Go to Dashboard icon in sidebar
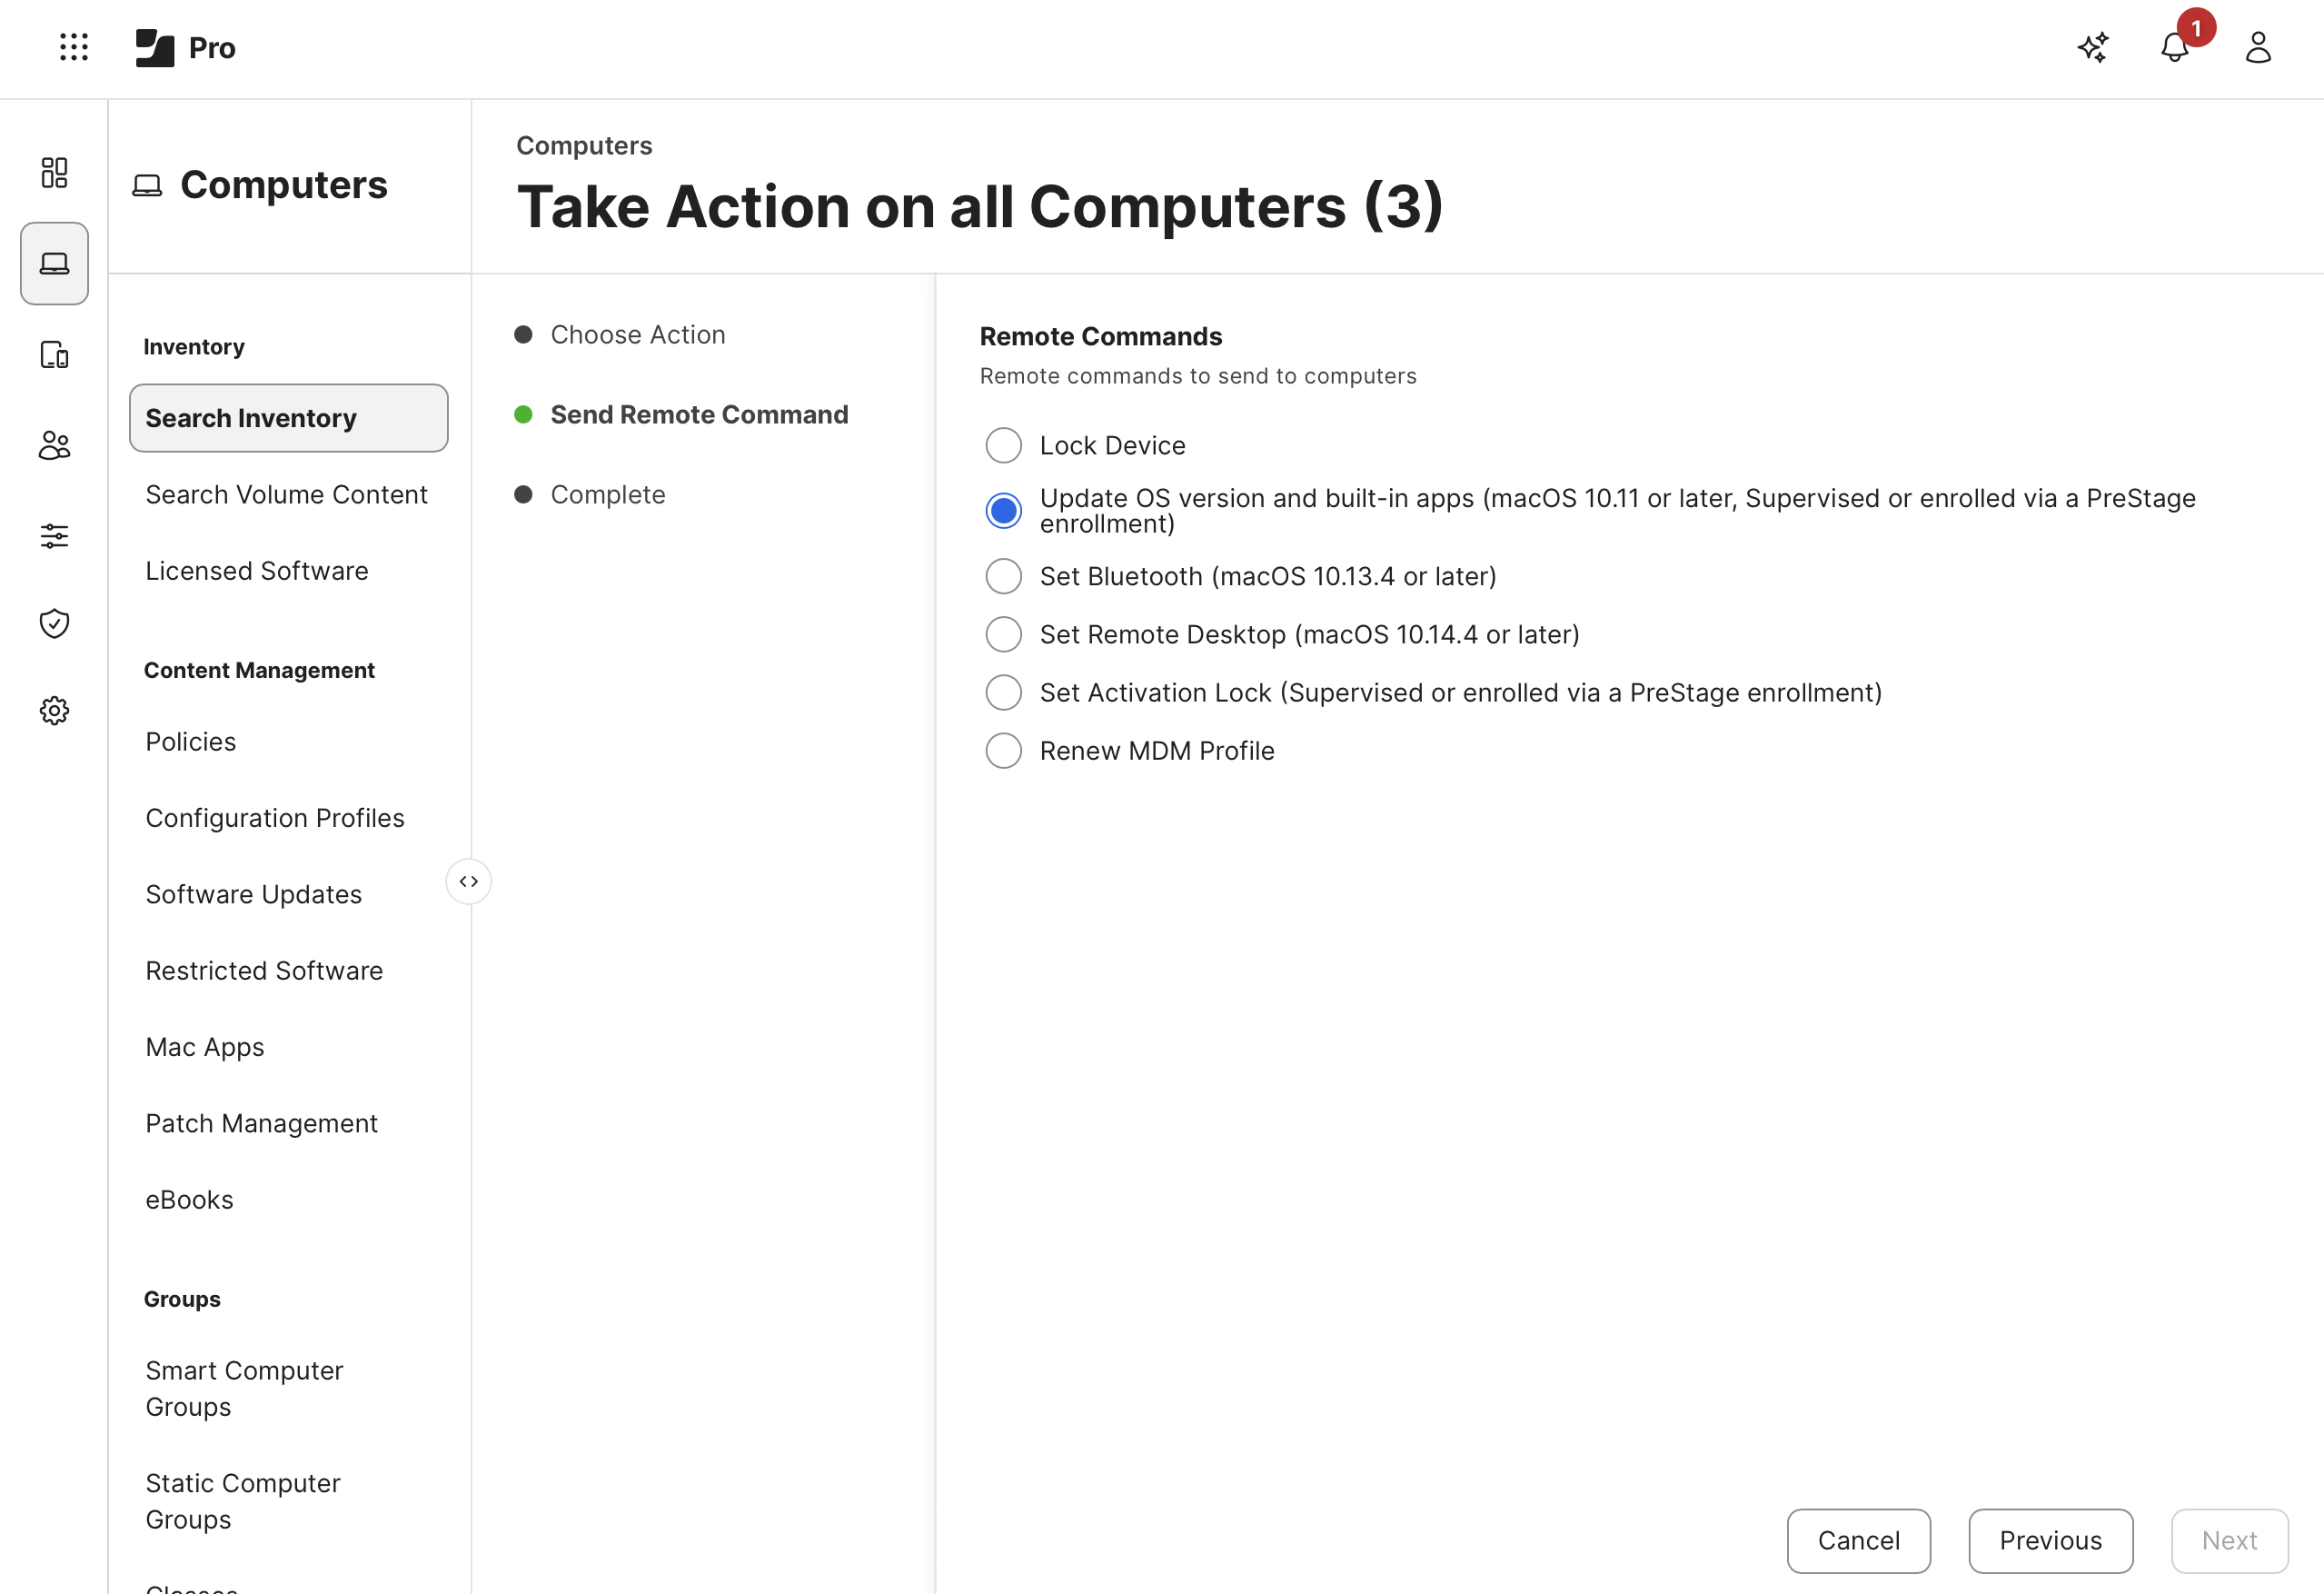The width and height of the screenshot is (2324, 1594). tap(54, 172)
